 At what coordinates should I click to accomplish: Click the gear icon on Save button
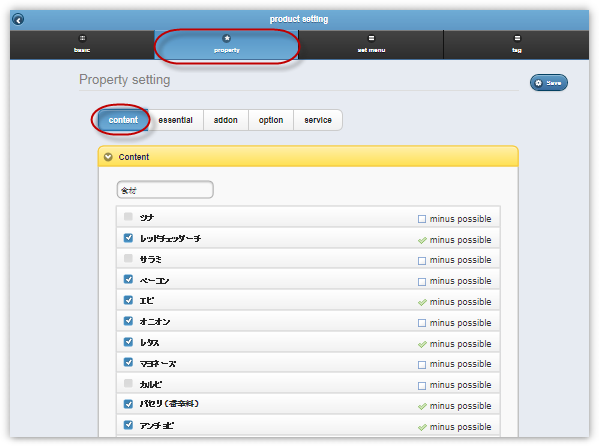point(539,83)
